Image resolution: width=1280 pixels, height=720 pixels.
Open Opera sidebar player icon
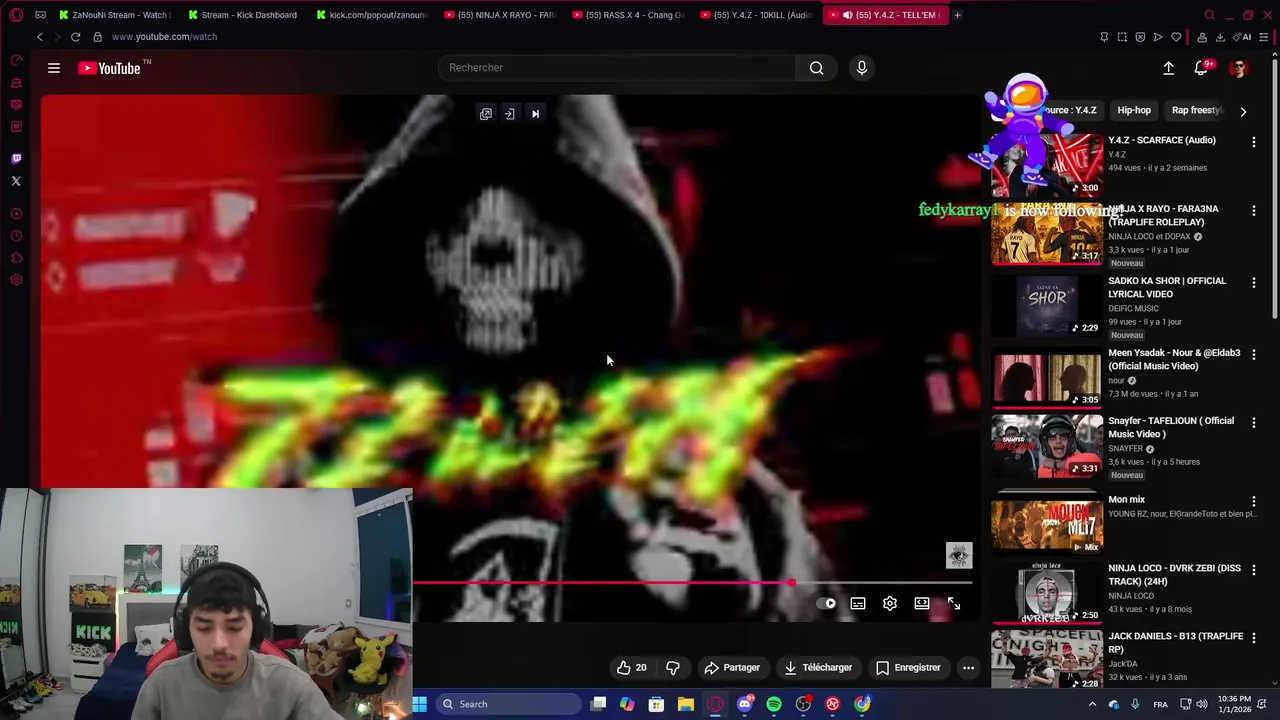click(16, 214)
